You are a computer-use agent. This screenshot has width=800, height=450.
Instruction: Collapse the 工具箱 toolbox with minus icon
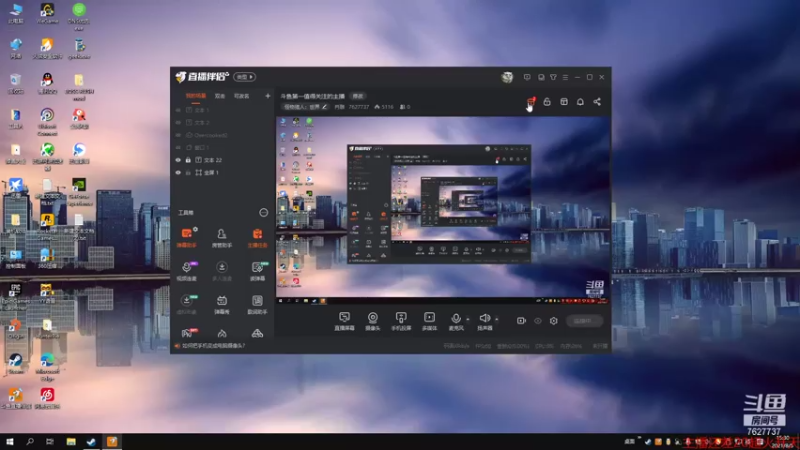[x=263, y=212]
